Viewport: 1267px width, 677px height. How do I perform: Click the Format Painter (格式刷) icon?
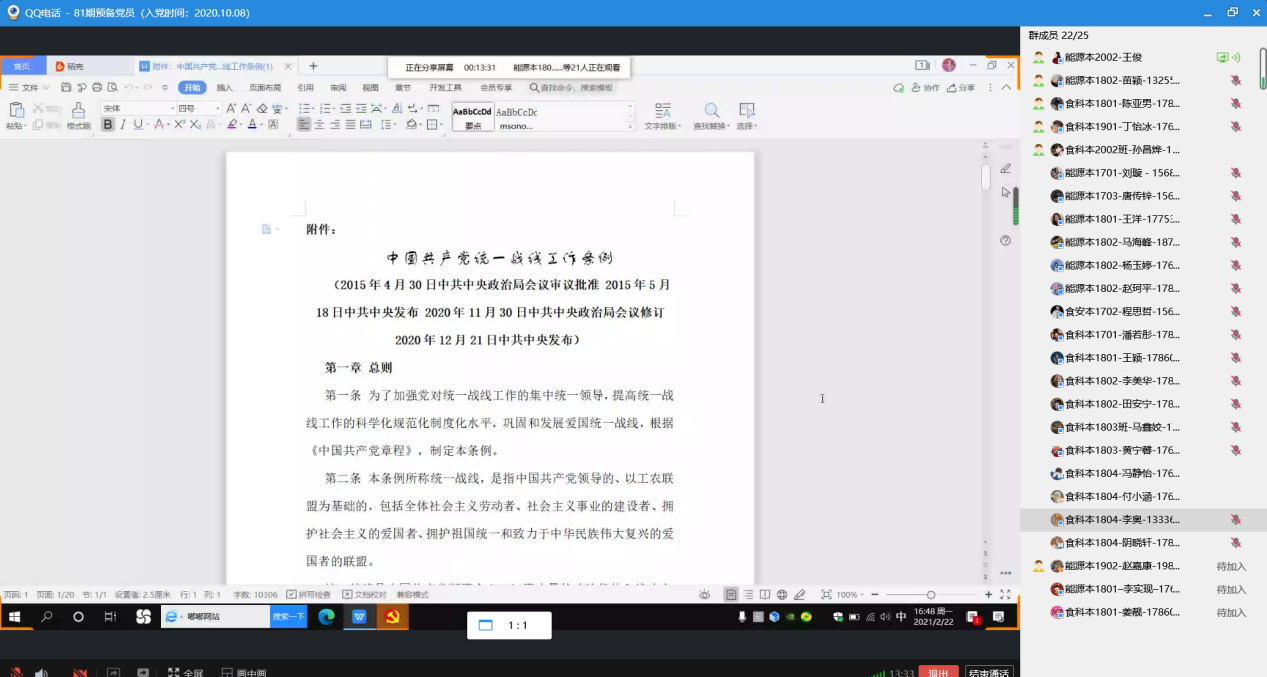[78, 110]
